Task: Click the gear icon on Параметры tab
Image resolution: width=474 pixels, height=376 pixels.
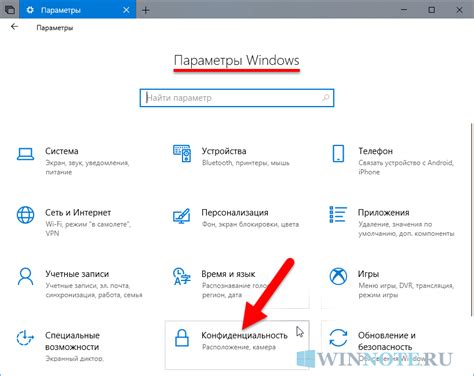Action: 30,10
